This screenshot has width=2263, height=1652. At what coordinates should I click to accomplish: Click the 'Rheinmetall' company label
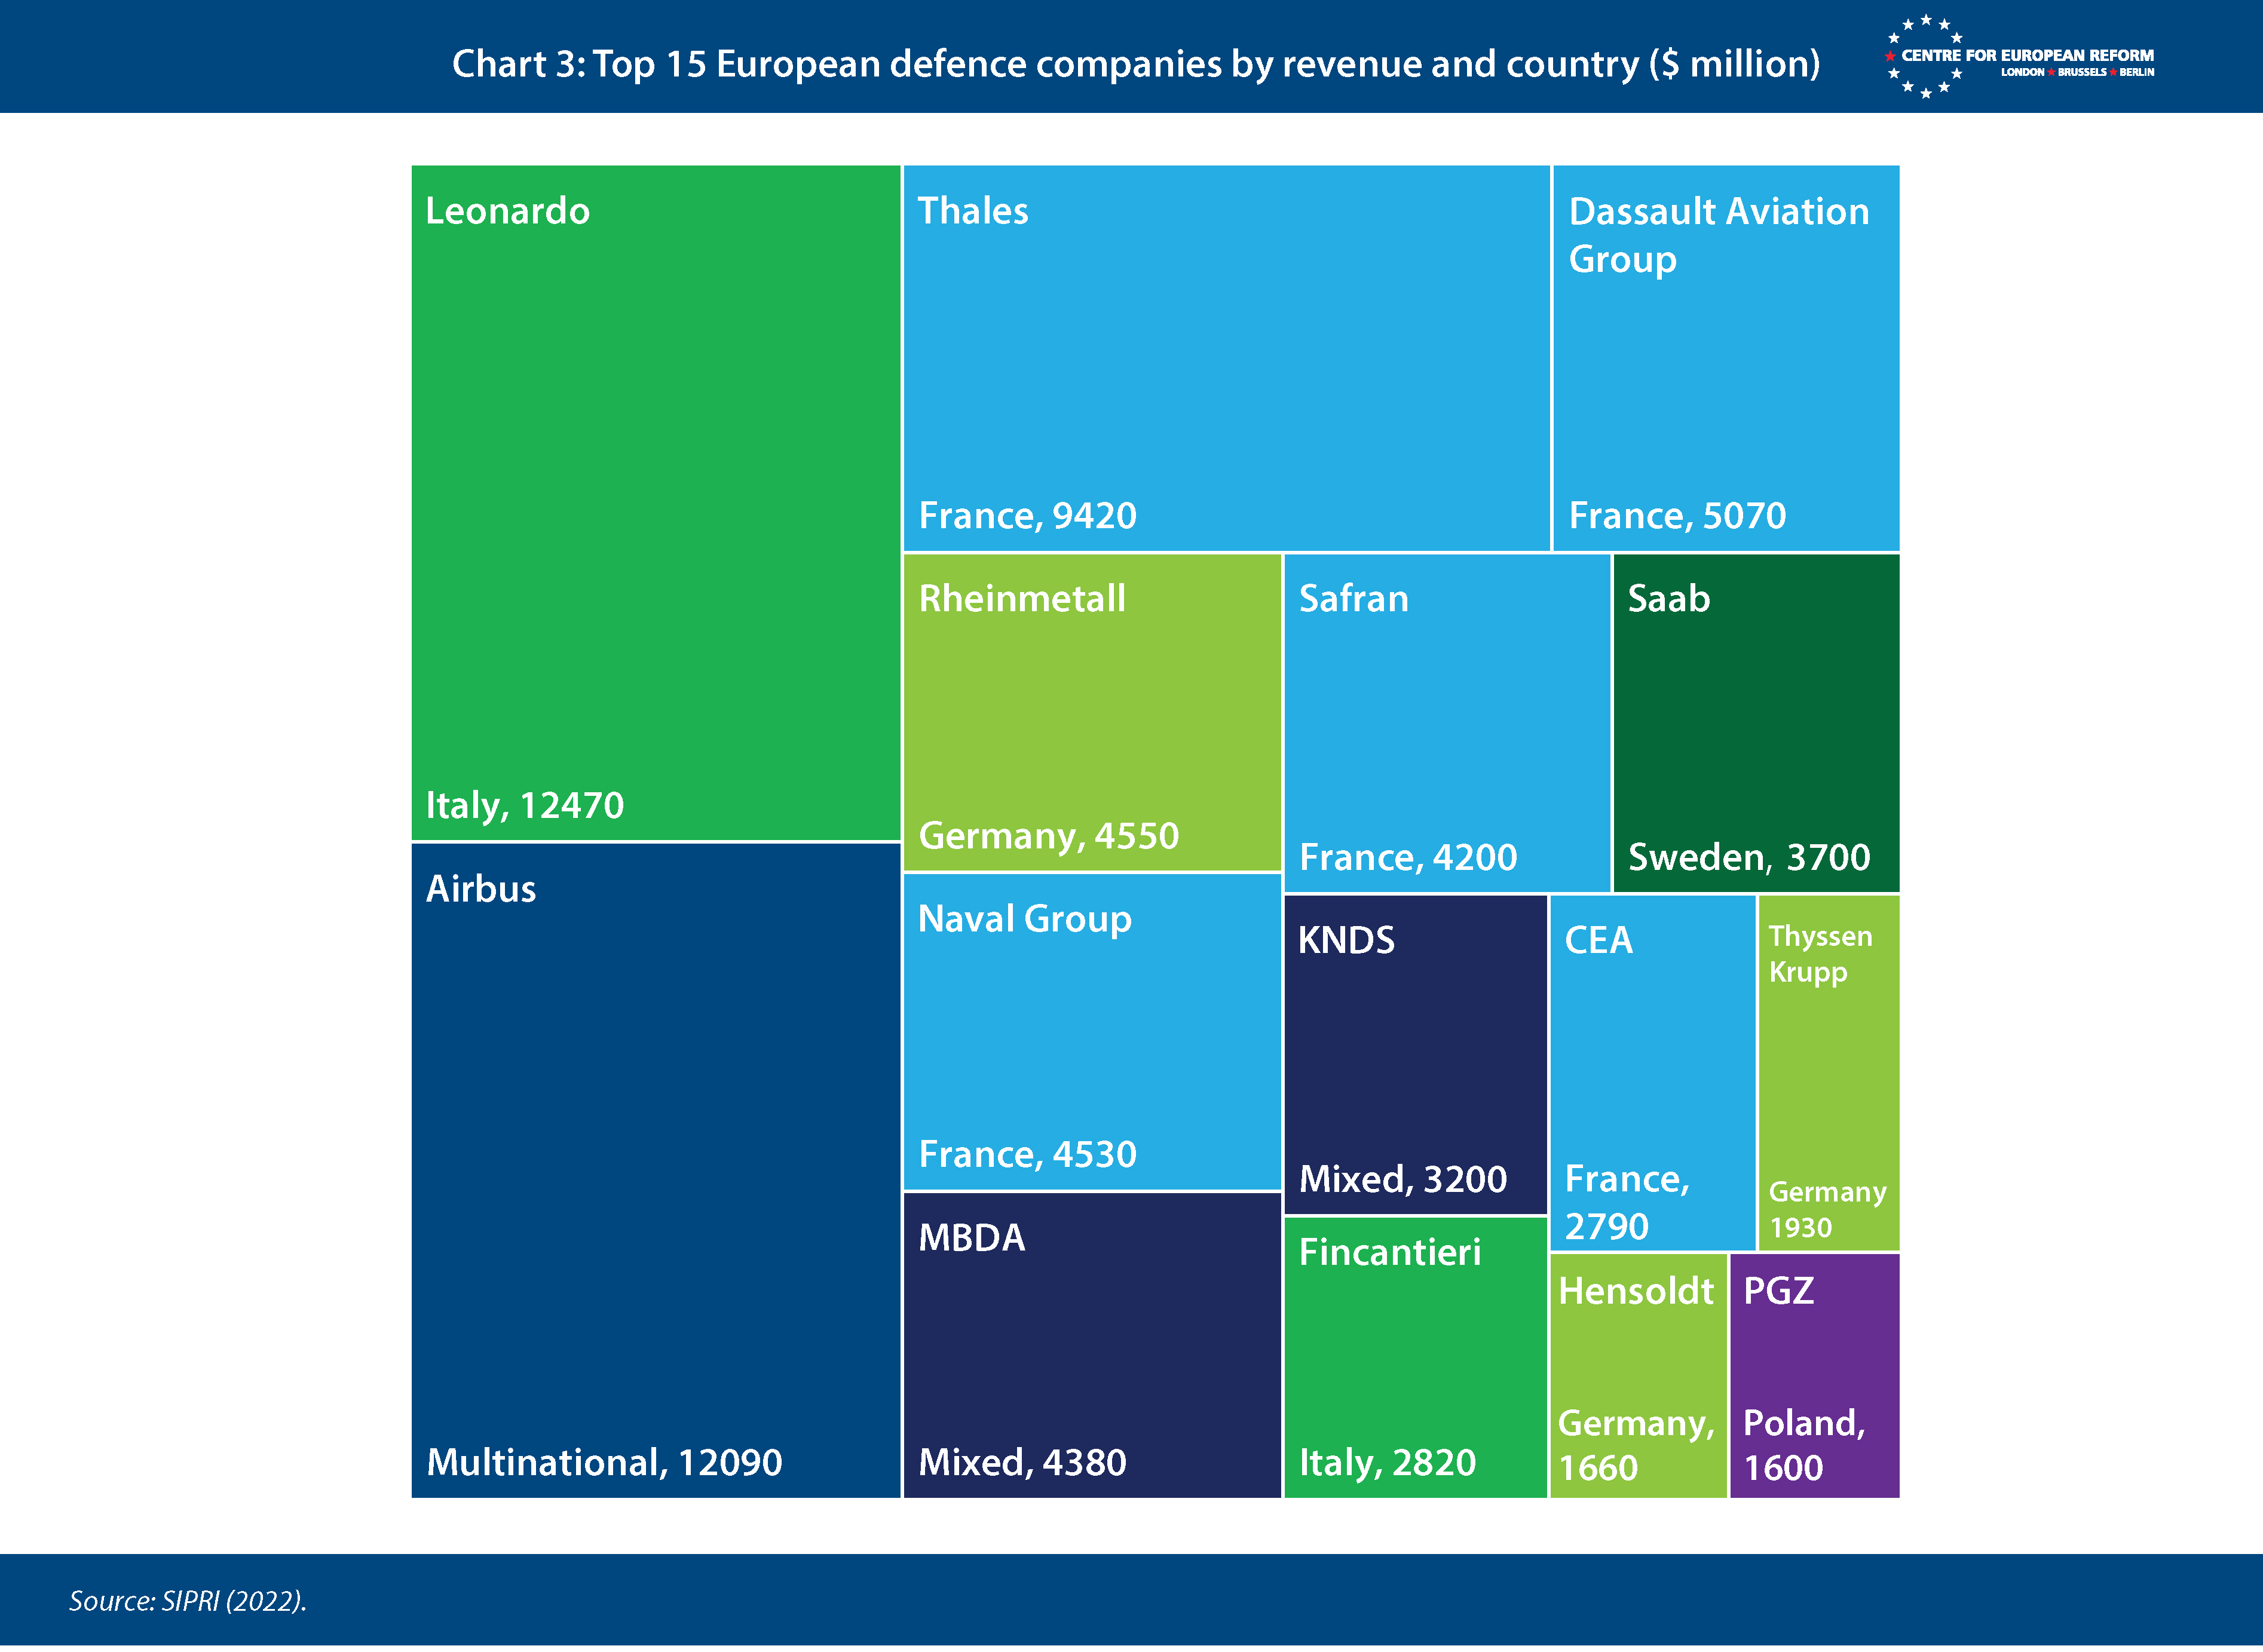coord(1022,599)
